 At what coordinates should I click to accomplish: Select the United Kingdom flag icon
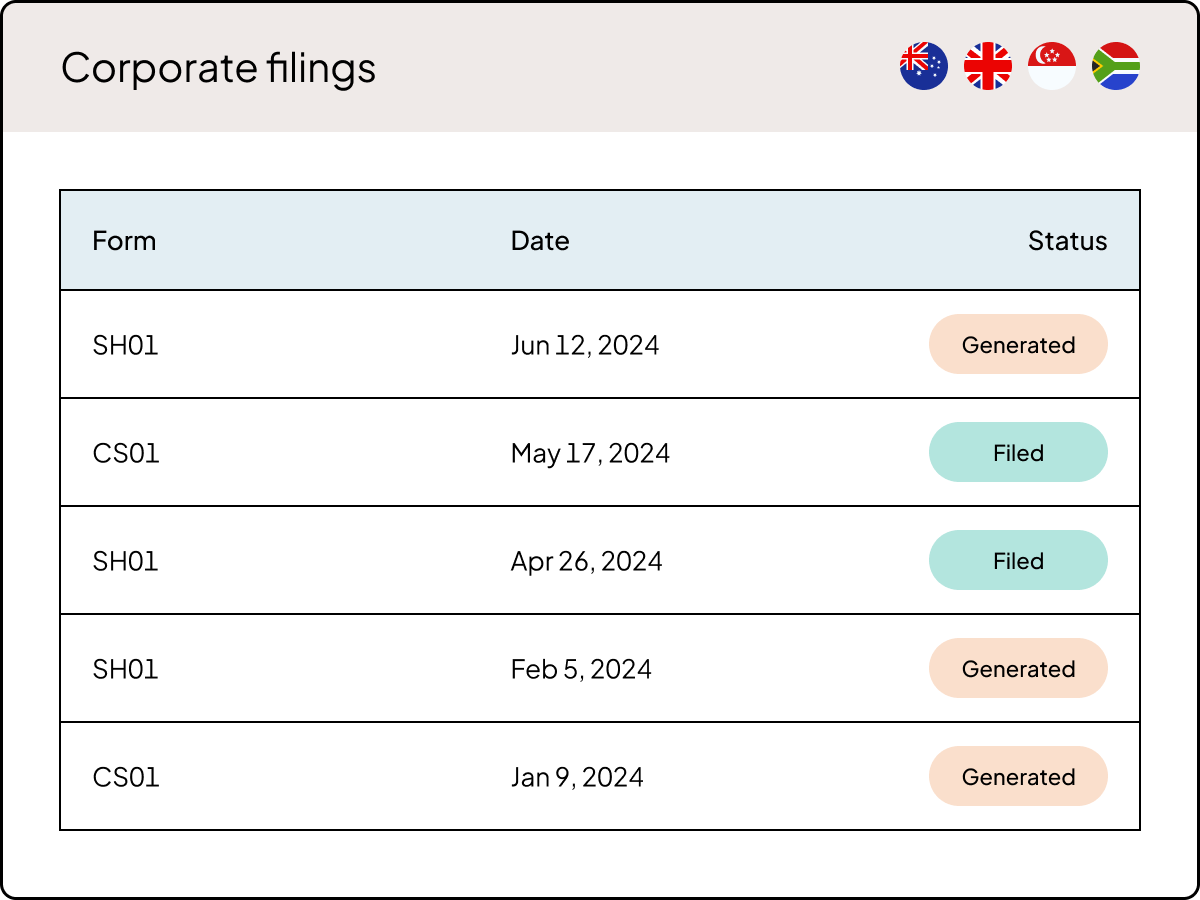(987, 65)
